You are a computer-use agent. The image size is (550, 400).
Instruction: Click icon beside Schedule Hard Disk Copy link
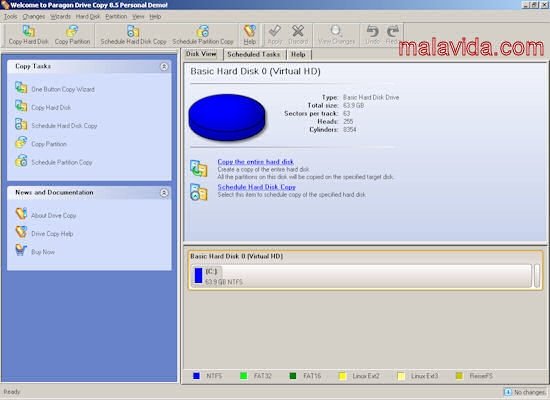click(199, 192)
